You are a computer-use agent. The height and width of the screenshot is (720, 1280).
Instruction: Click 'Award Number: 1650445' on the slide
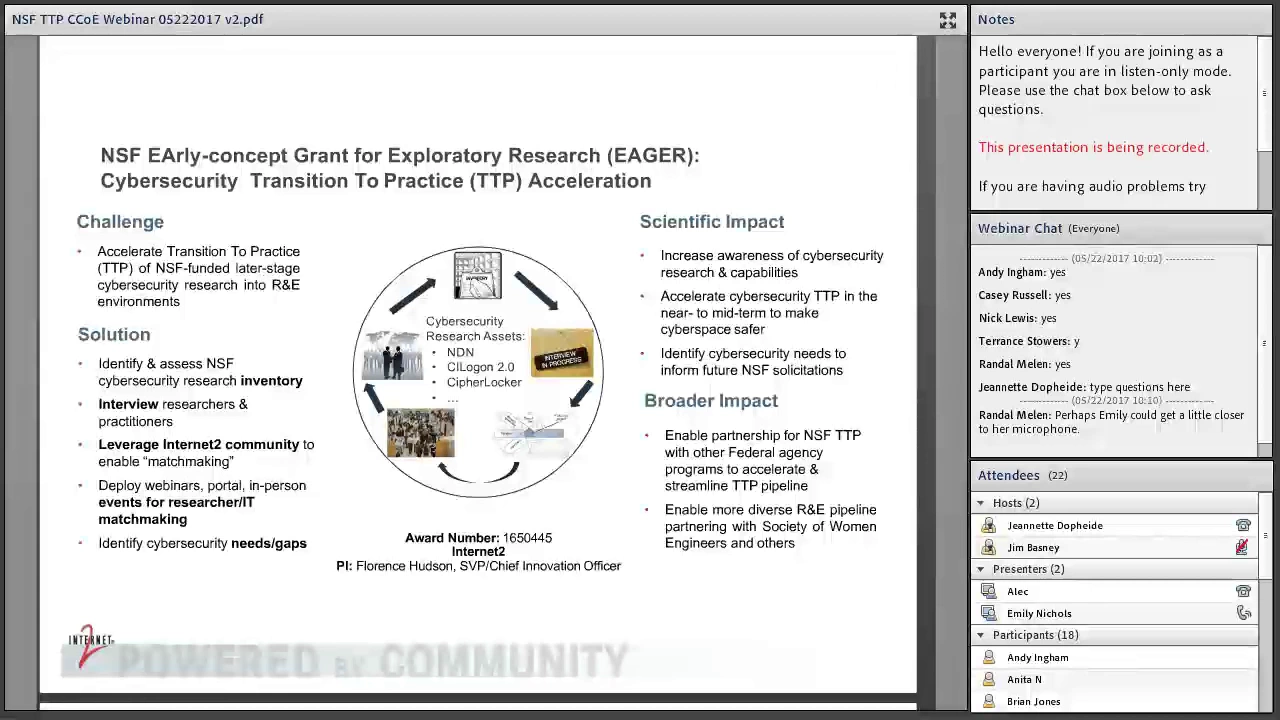click(478, 538)
